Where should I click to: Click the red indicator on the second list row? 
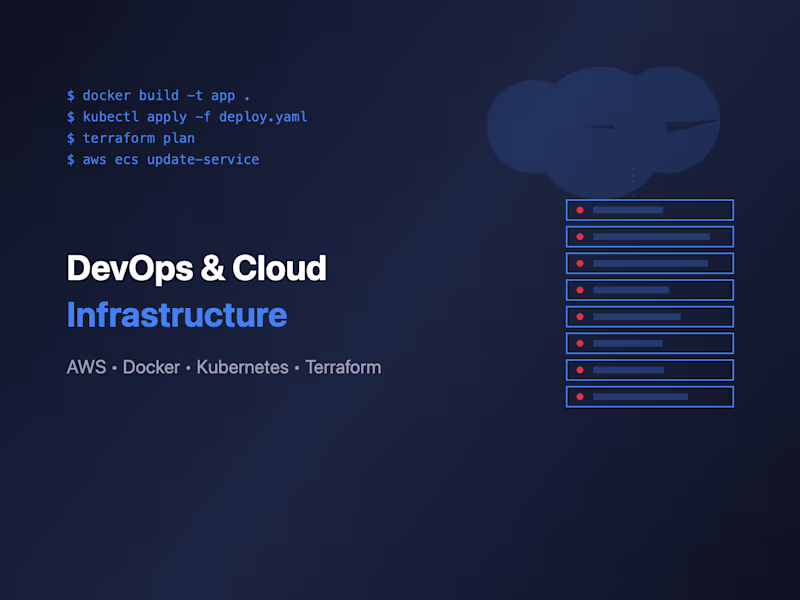click(x=581, y=237)
